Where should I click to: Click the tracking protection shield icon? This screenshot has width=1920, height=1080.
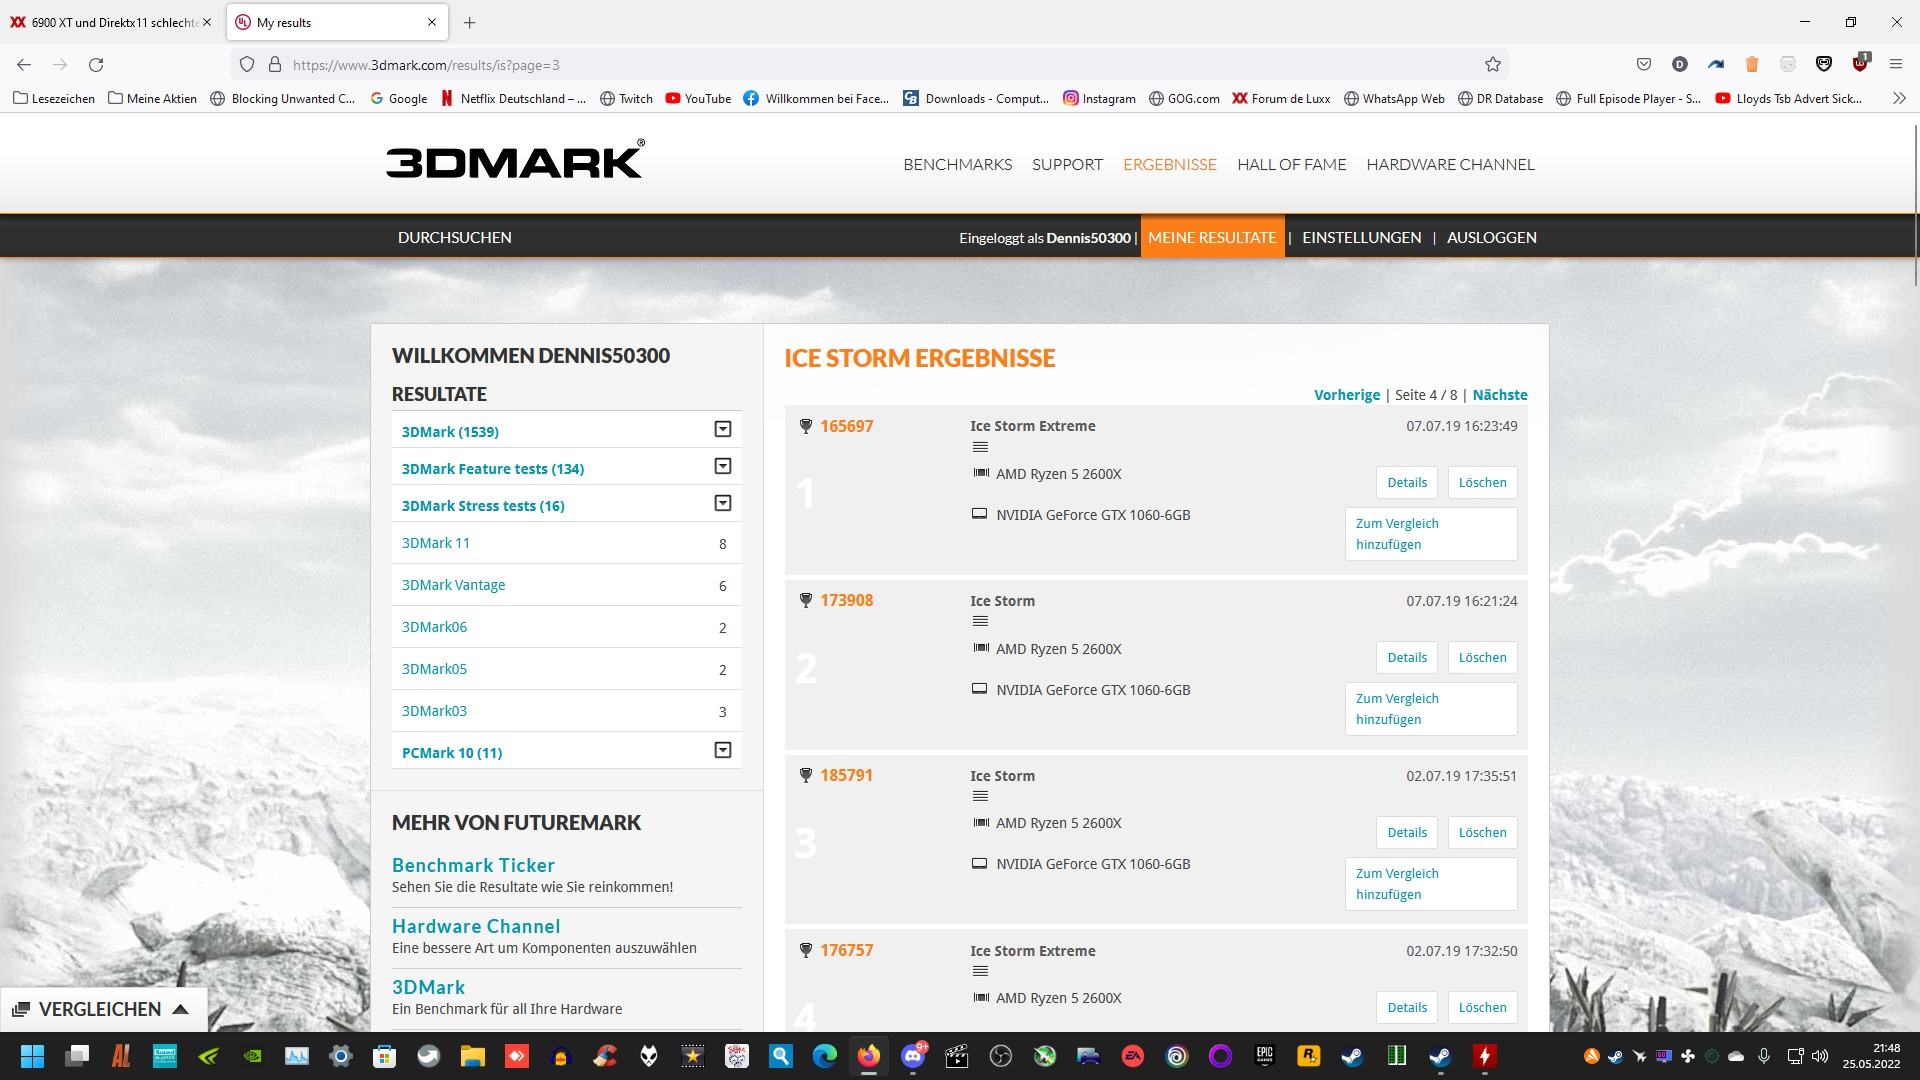point(246,65)
